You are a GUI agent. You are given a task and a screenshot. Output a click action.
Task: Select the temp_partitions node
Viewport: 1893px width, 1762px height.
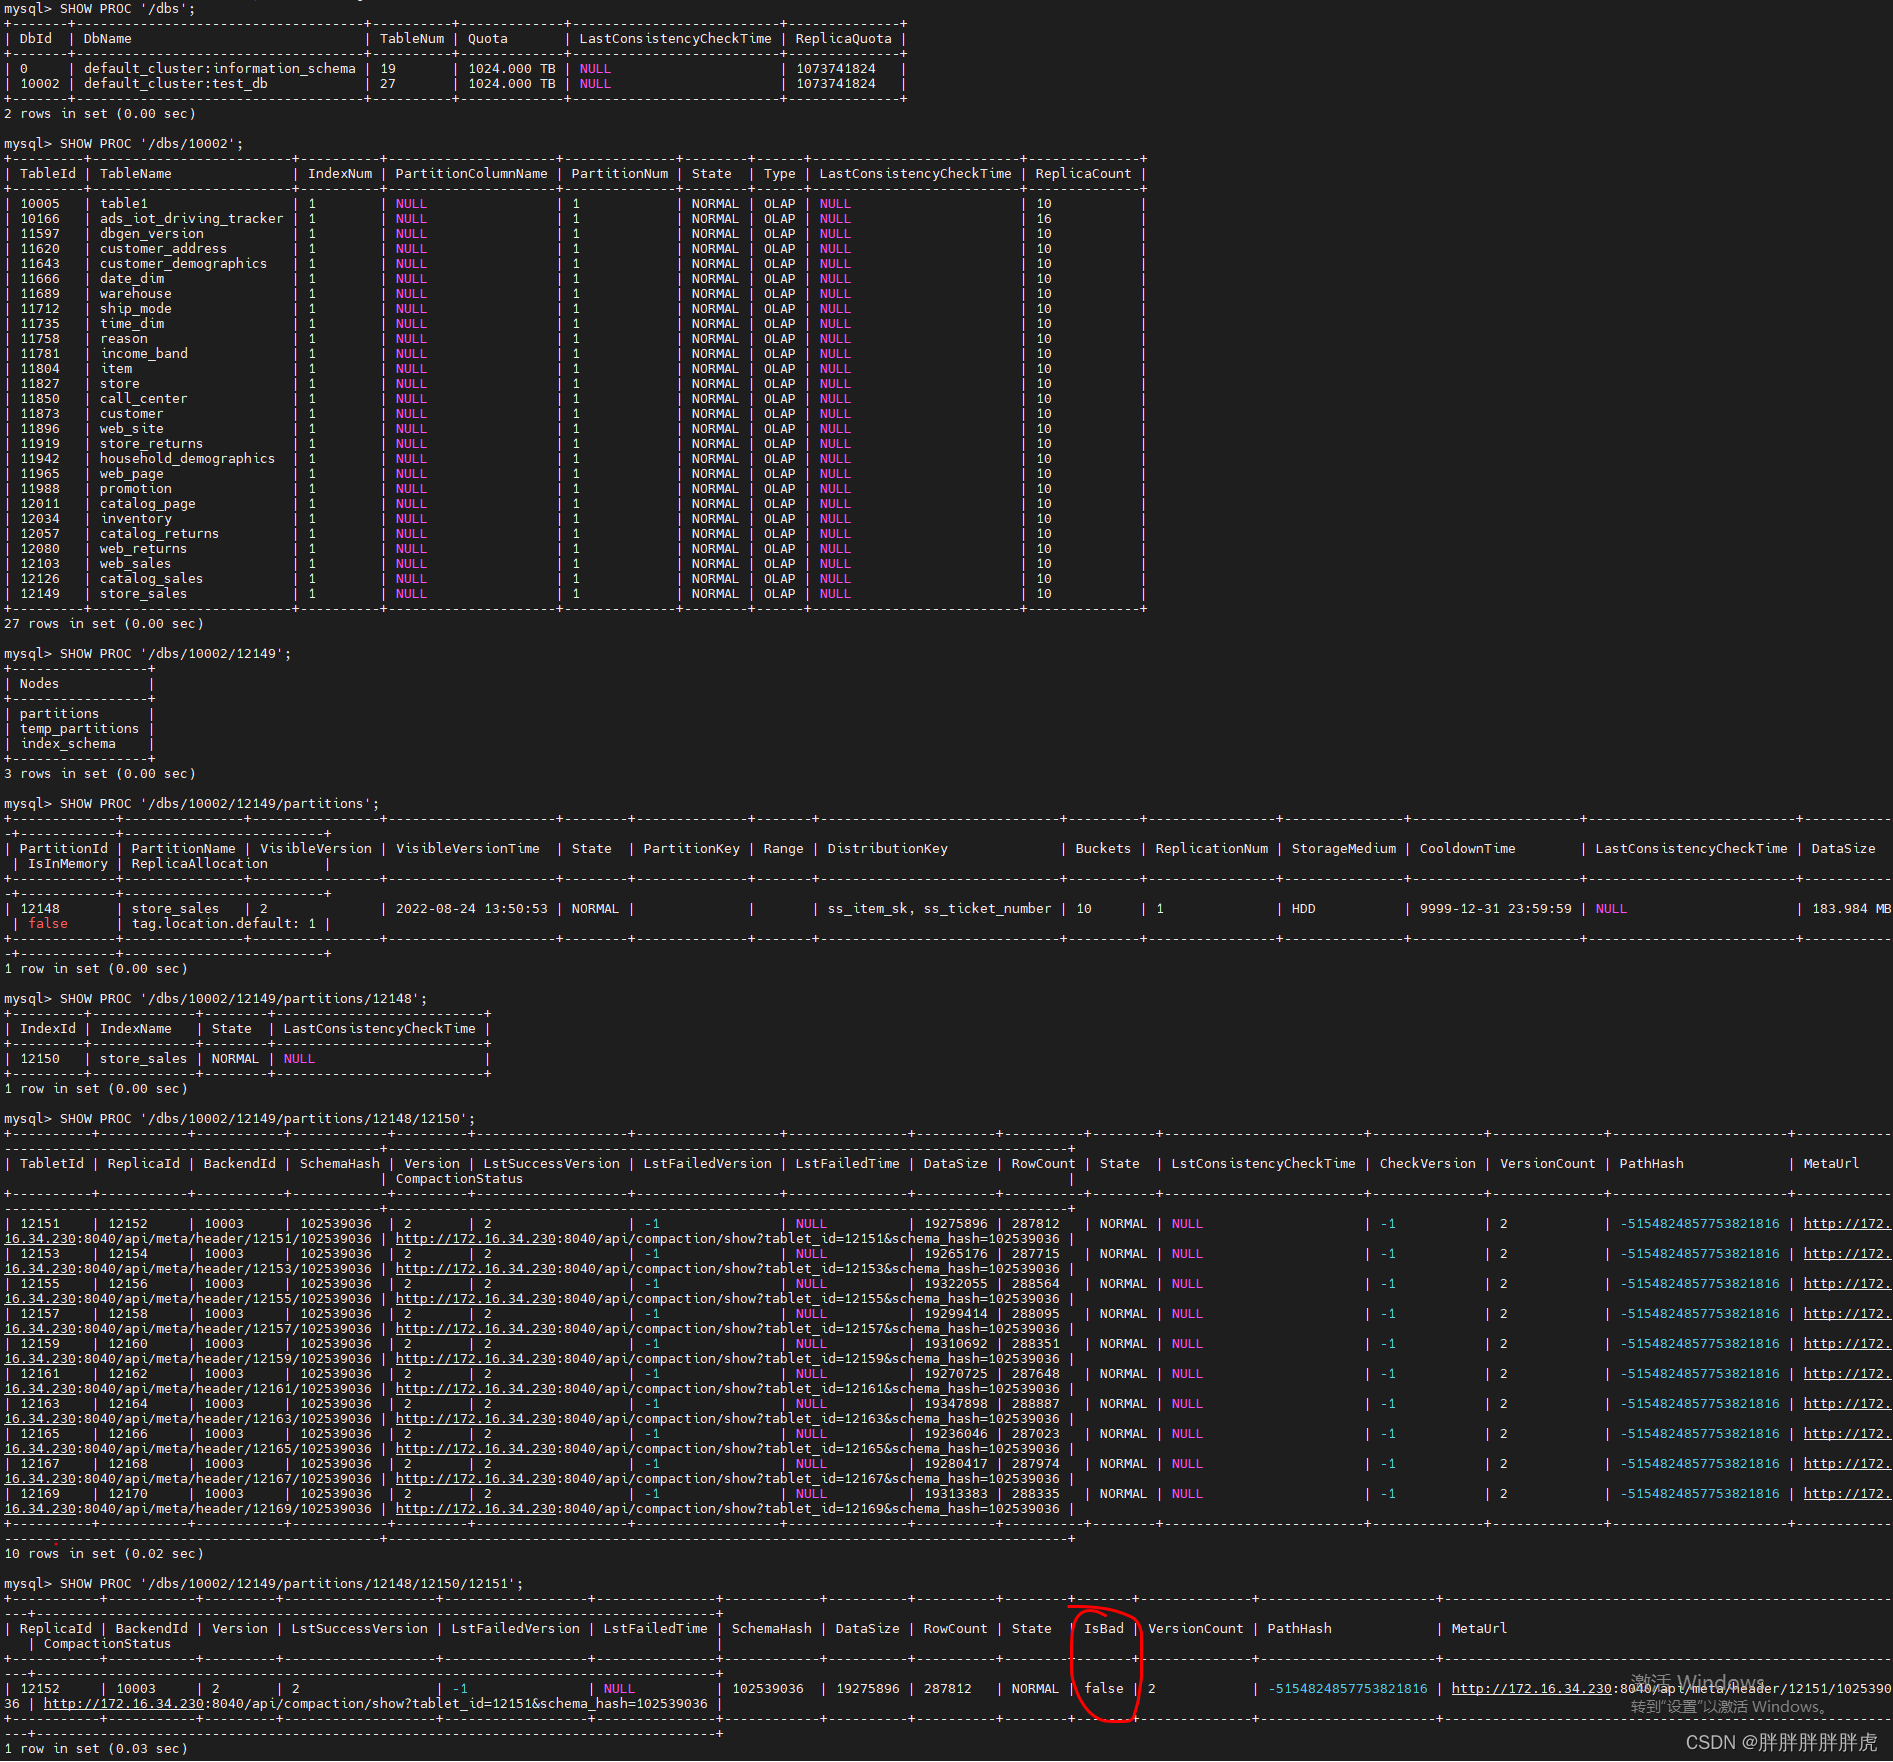(x=79, y=728)
